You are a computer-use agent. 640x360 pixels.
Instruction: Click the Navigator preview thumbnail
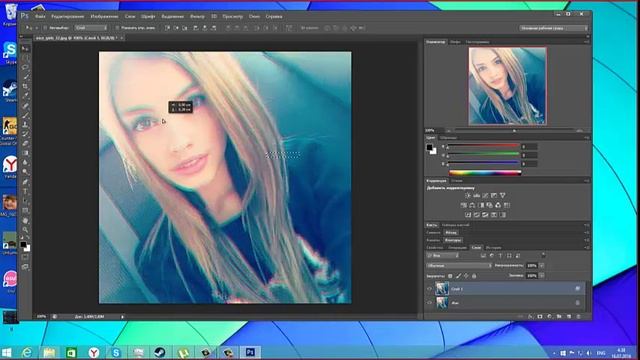click(507, 86)
